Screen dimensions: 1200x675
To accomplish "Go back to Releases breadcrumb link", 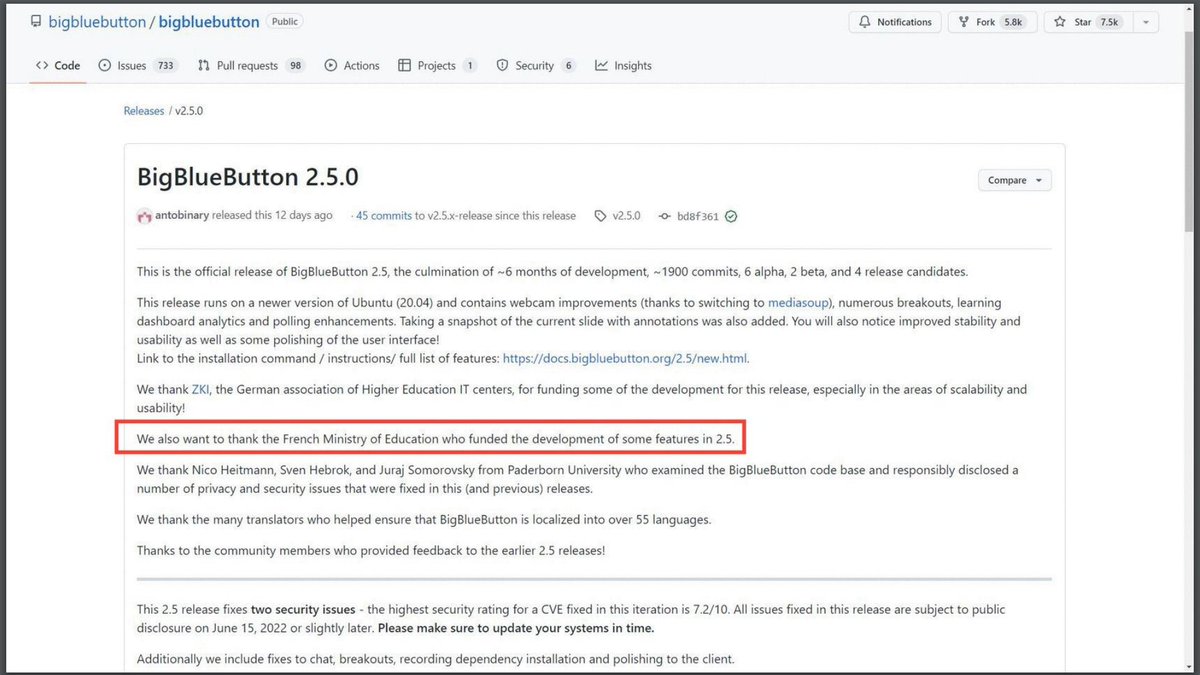I will (x=144, y=111).
